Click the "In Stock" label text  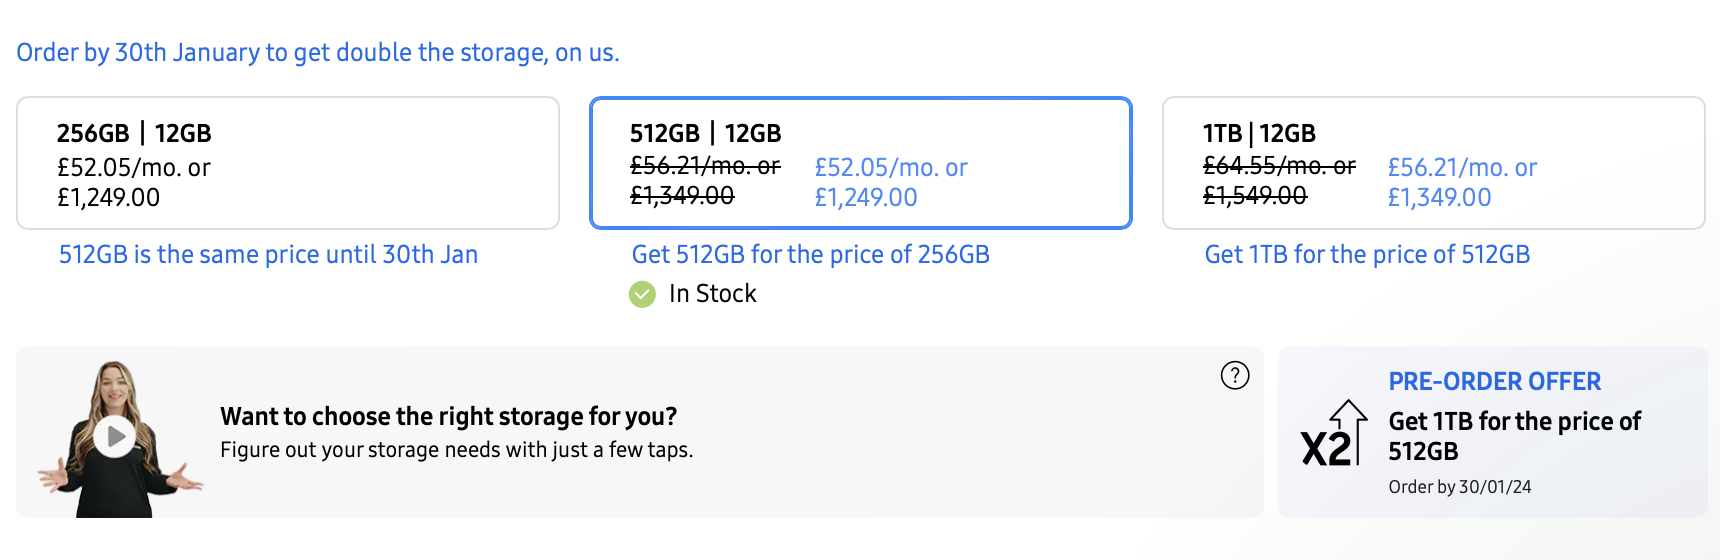[x=712, y=294]
